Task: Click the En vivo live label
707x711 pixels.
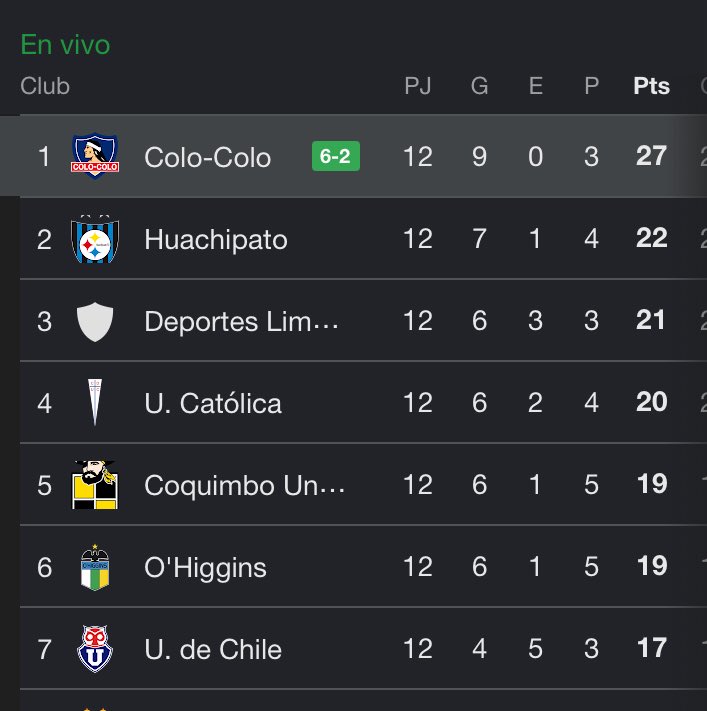Action: click(65, 44)
